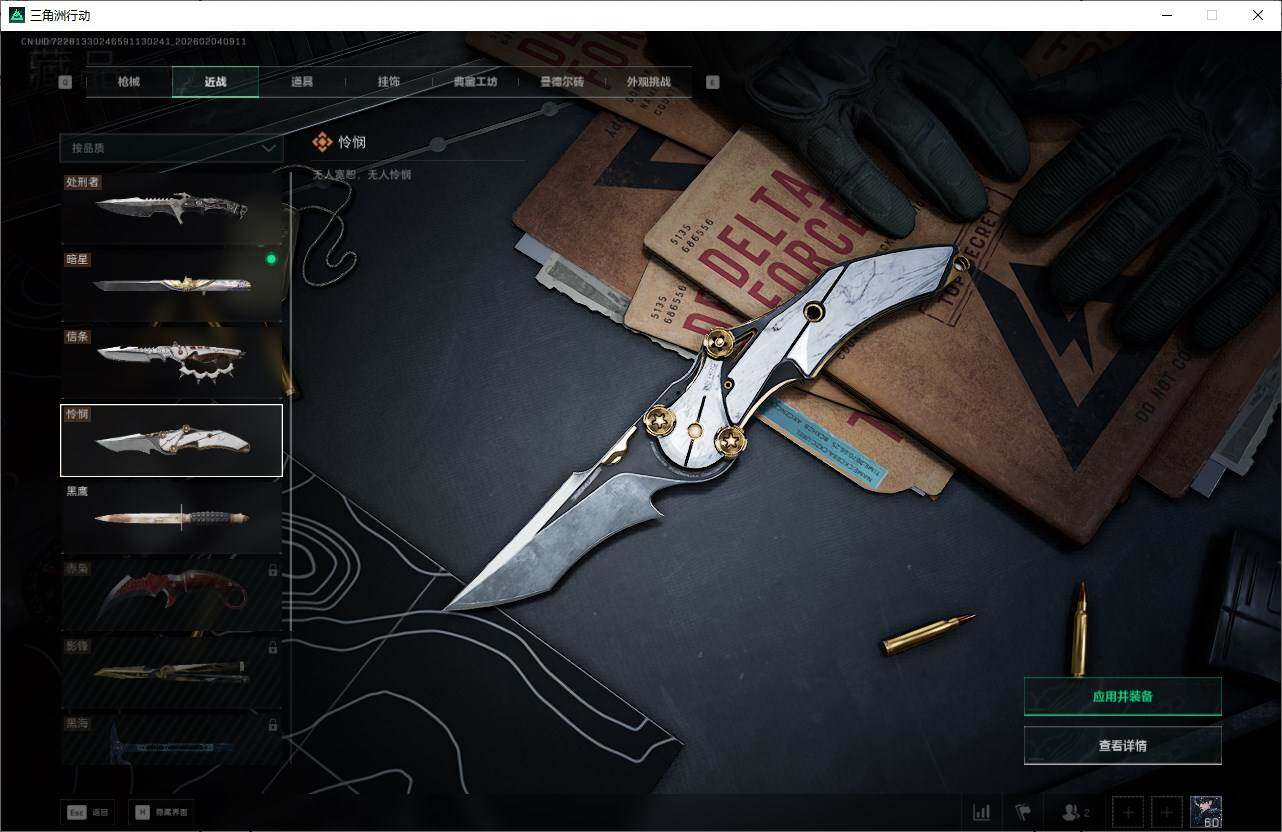Click the flag icon in bottom bar
The height and width of the screenshot is (832, 1282).
click(x=1023, y=812)
